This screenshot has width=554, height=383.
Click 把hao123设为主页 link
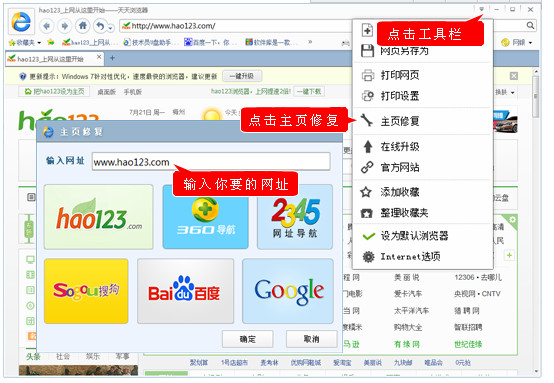[55, 92]
